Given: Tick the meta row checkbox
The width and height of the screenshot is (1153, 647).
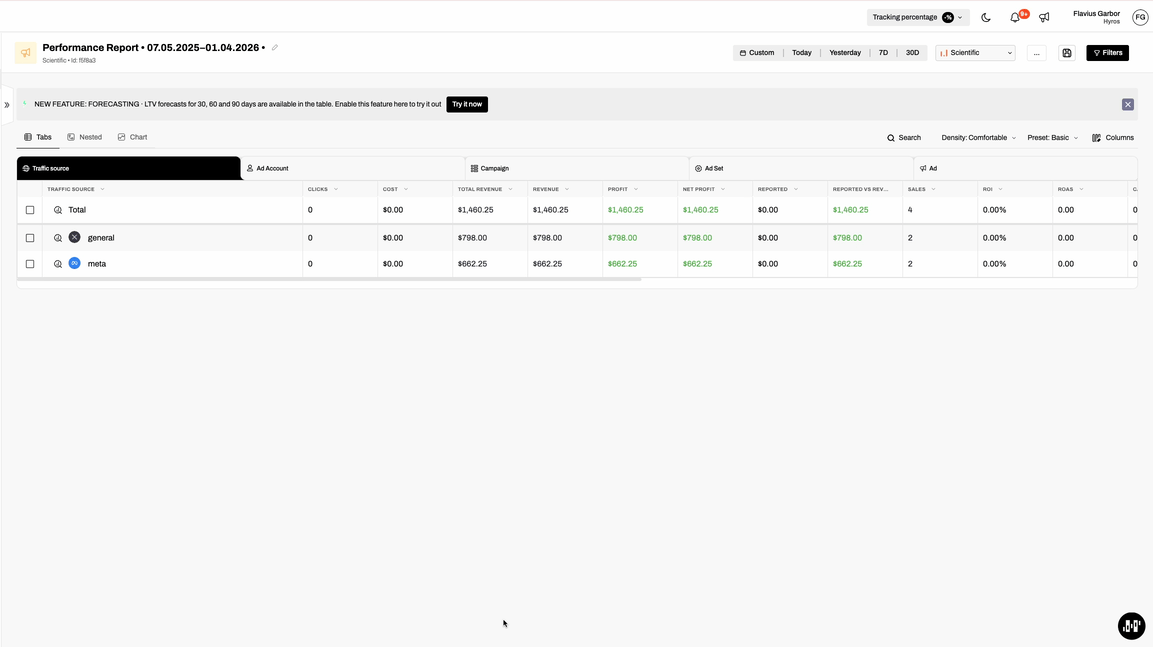Looking at the screenshot, I should click(x=30, y=264).
